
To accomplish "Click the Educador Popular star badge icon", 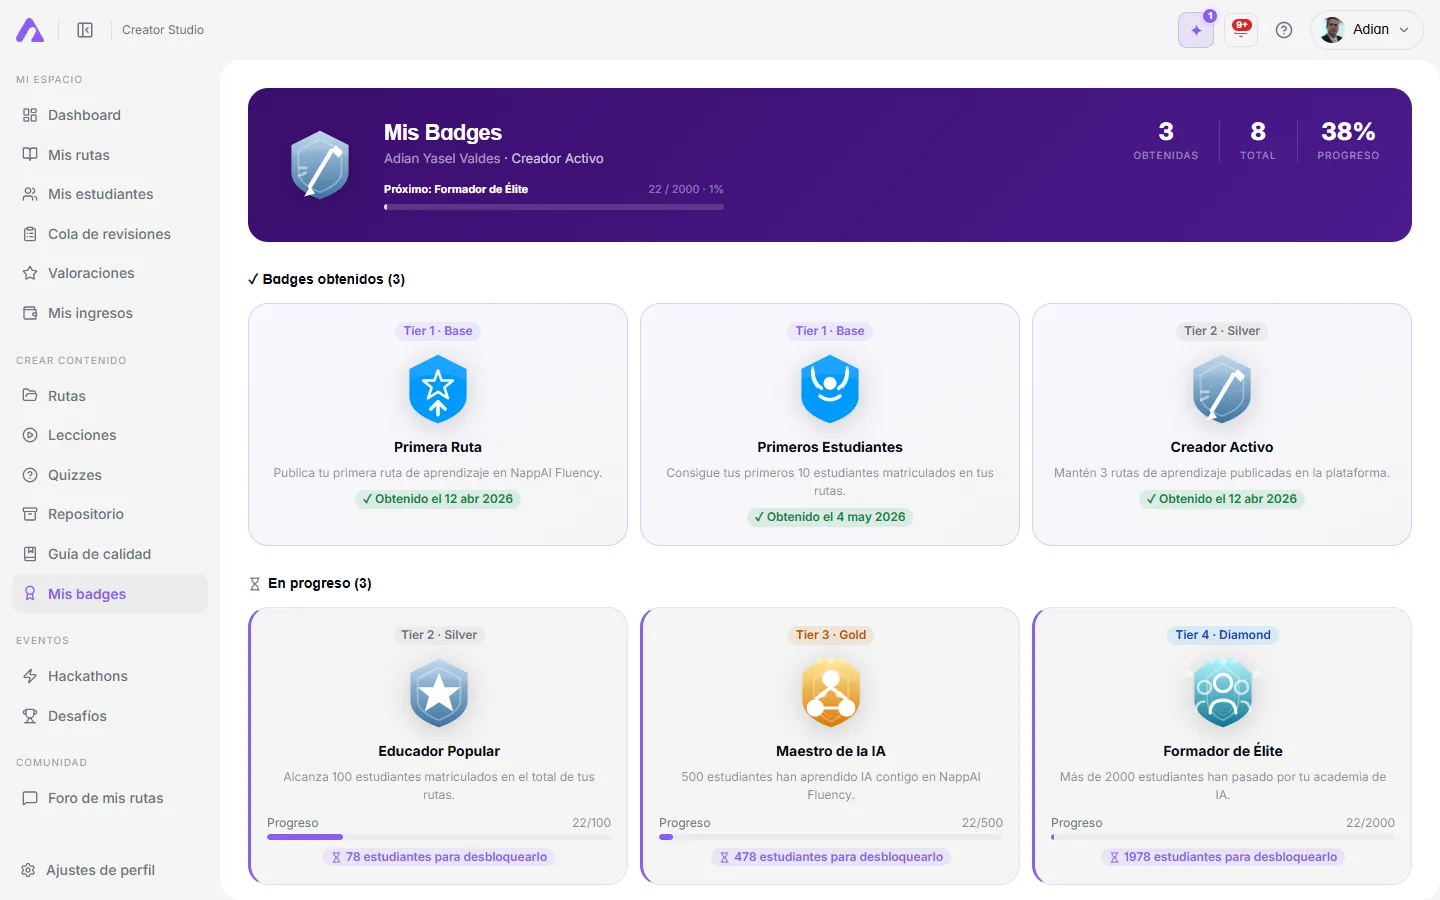I will 439,694.
